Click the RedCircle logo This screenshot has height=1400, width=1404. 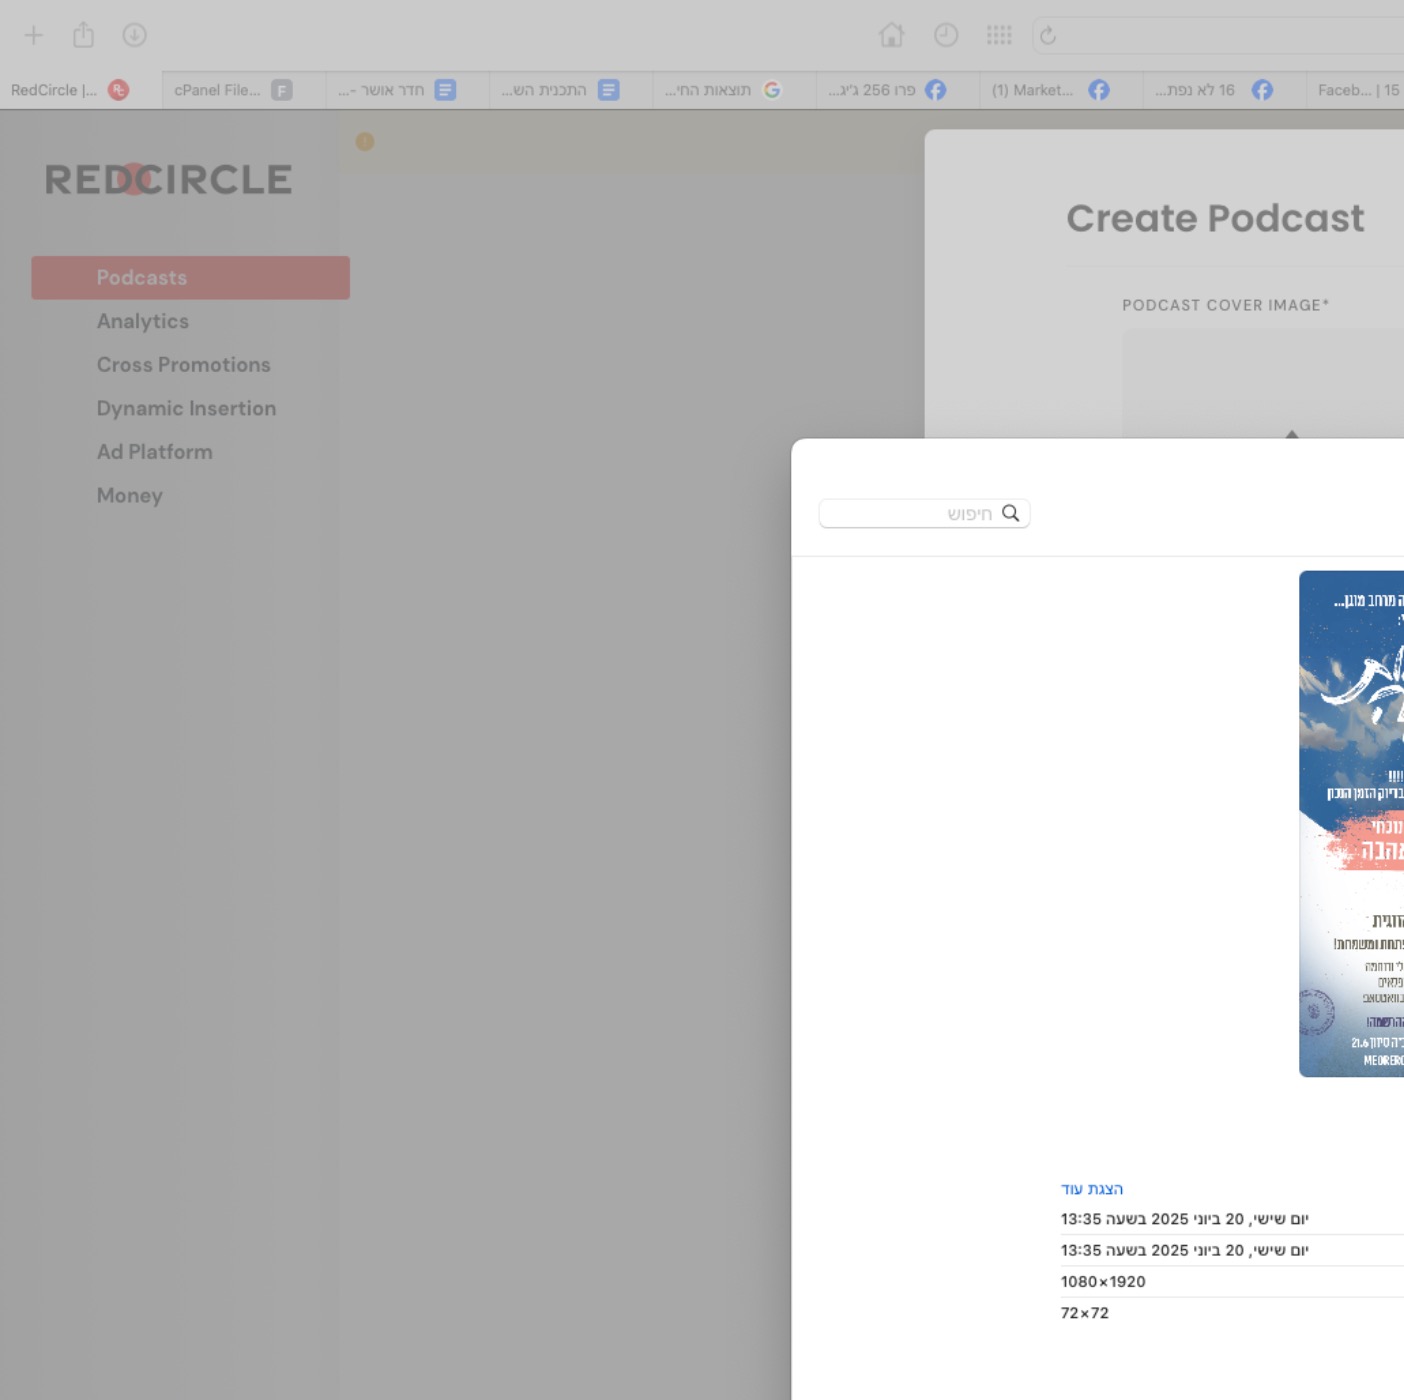pyautogui.click(x=168, y=179)
